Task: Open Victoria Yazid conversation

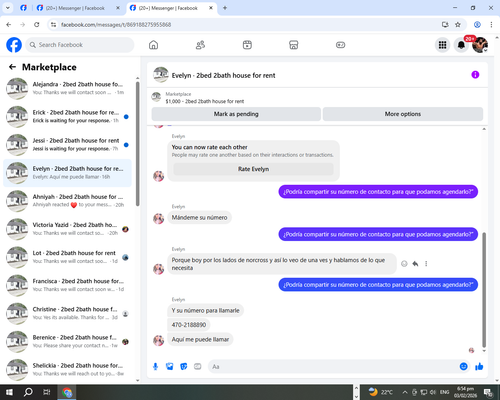Action: coord(67,229)
